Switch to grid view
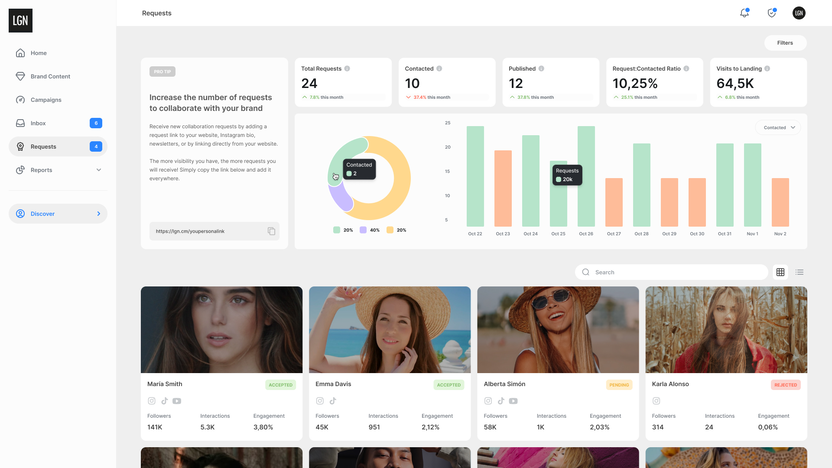The image size is (832, 468). tap(781, 272)
